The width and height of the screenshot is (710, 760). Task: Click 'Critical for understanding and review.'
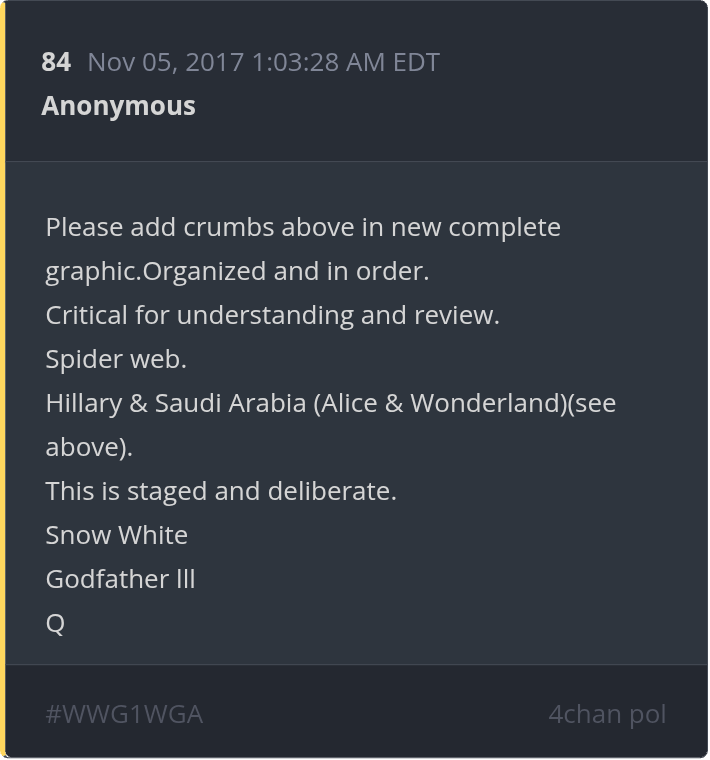(272, 315)
